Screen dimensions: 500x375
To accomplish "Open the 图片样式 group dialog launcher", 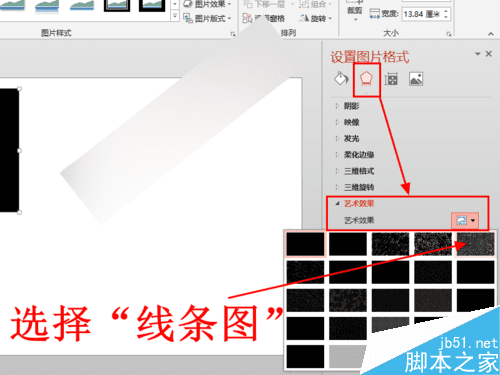I will (x=233, y=34).
